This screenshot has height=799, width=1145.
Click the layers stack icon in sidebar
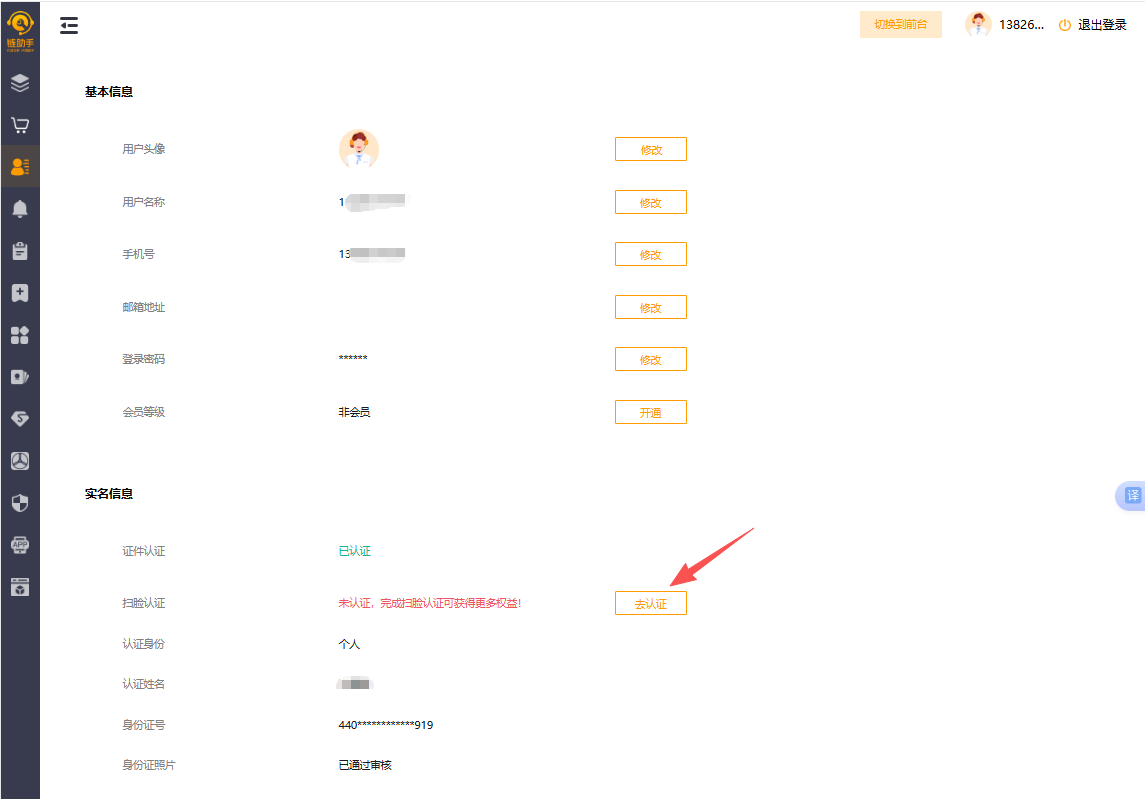tap(20, 83)
